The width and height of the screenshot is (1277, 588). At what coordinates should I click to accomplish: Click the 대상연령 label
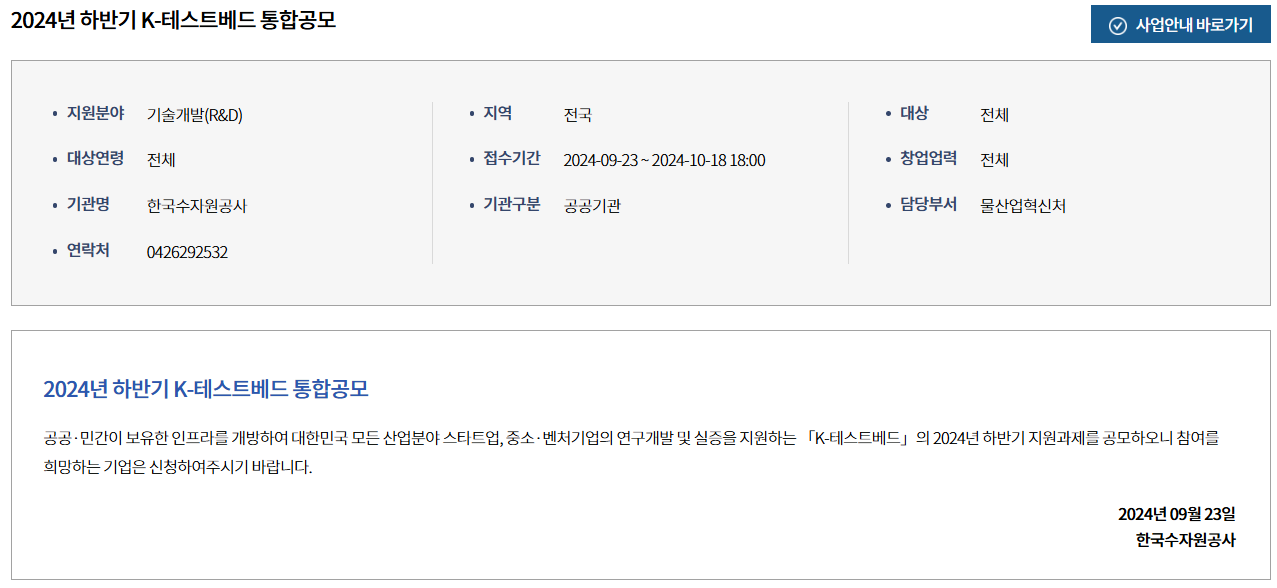[95, 158]
